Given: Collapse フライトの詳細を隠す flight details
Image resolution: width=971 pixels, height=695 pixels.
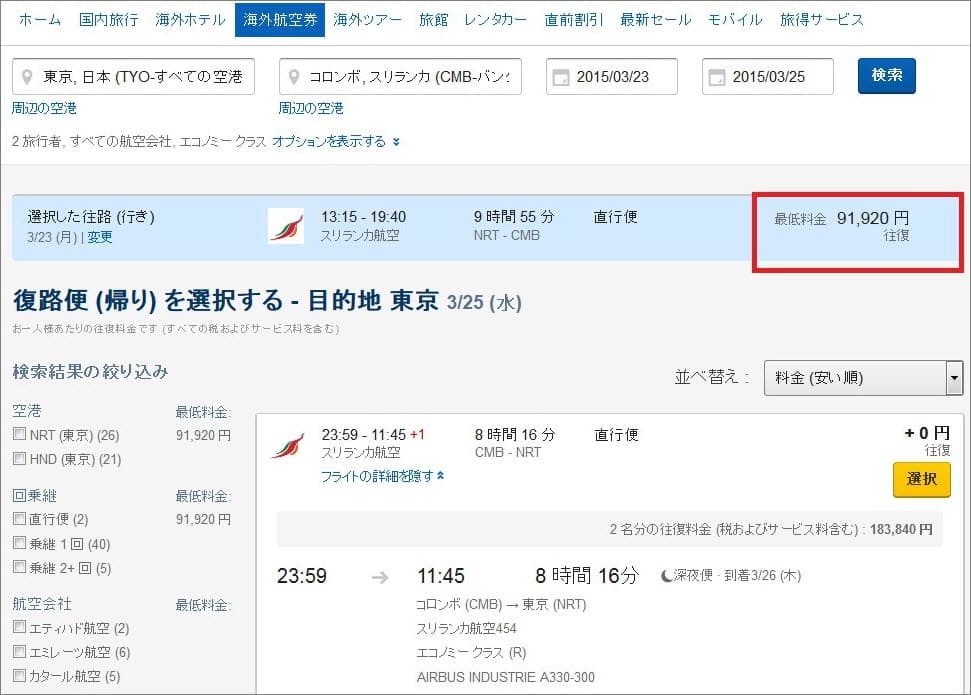Looking at the screenshot, I should click(382, 477).
